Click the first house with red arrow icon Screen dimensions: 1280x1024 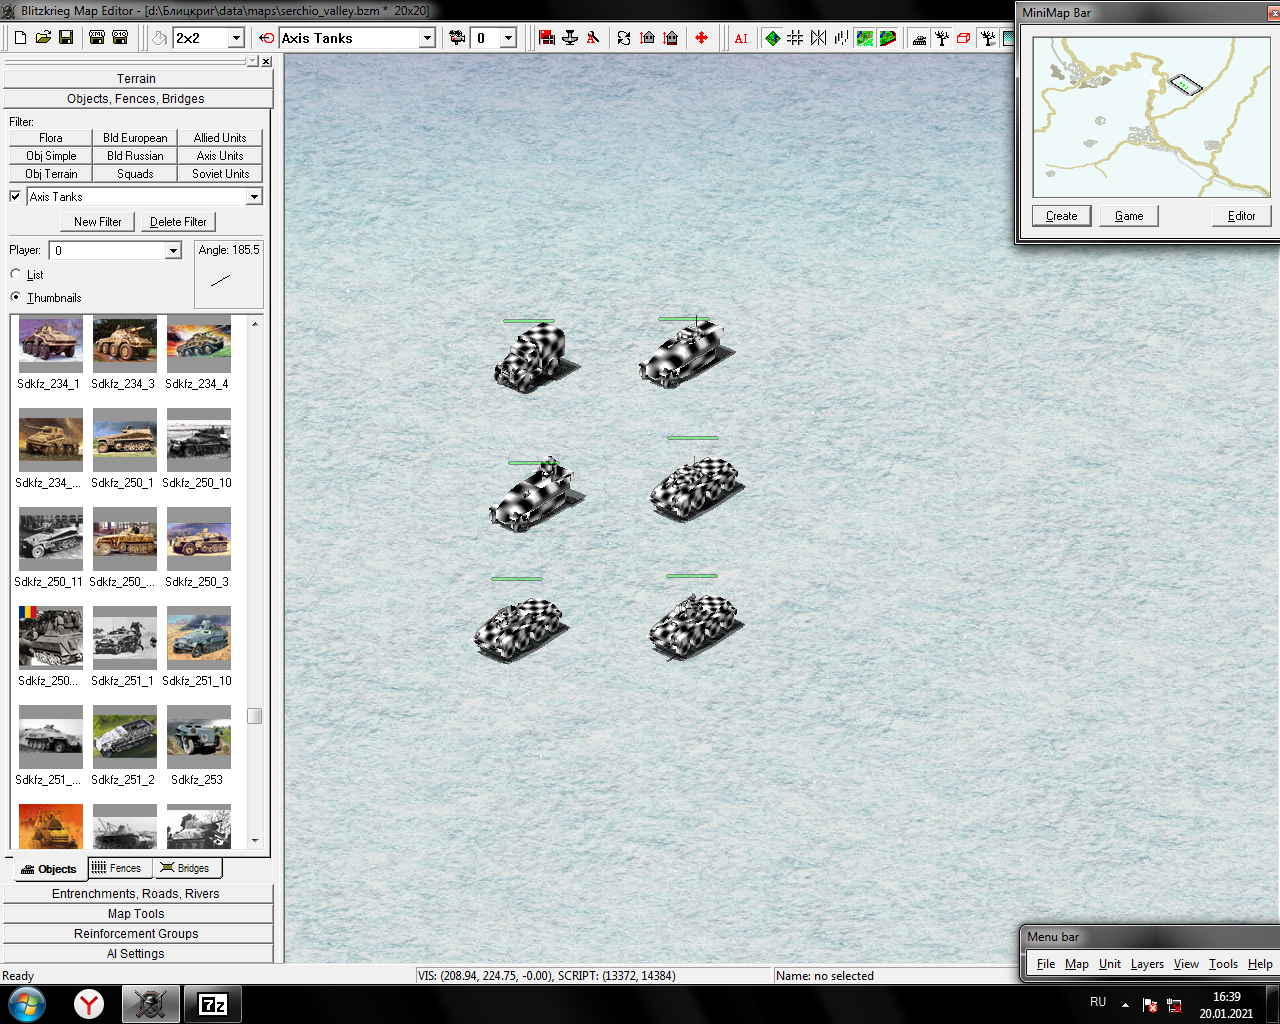647,38
